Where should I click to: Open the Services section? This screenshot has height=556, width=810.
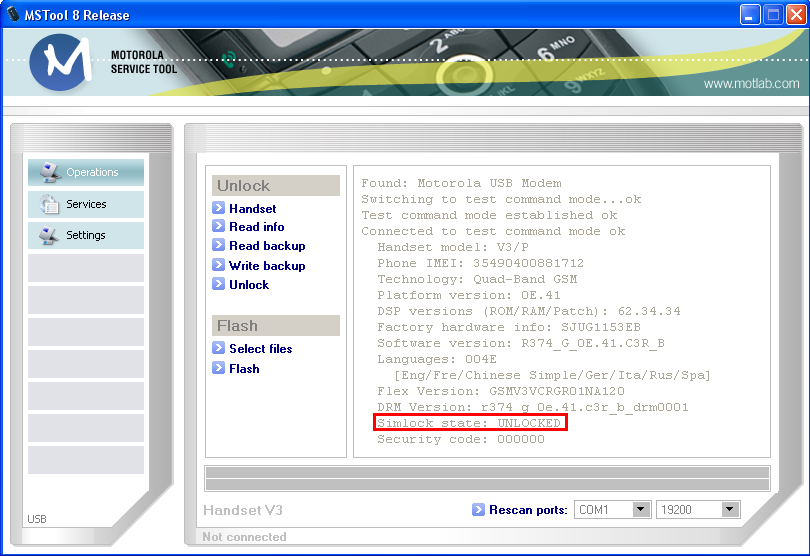point(86,204)
